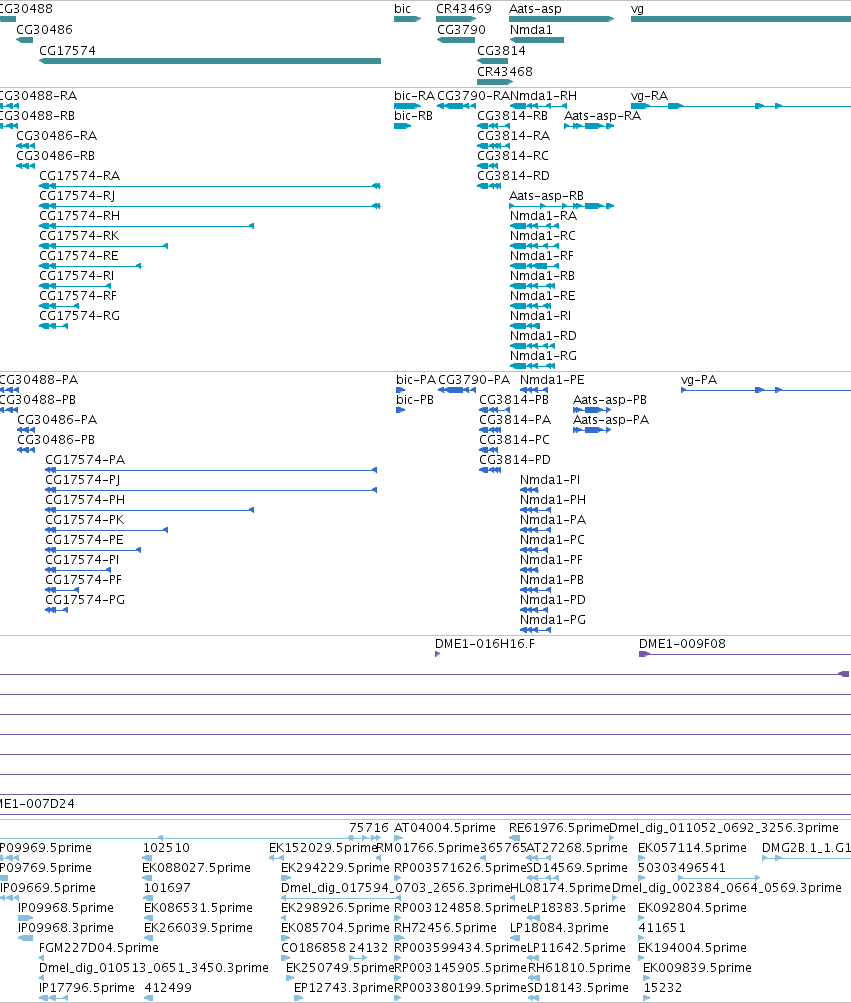Click EST label FGM227D04.5prime
This screenshot has height=1003, width=851.
99,948
